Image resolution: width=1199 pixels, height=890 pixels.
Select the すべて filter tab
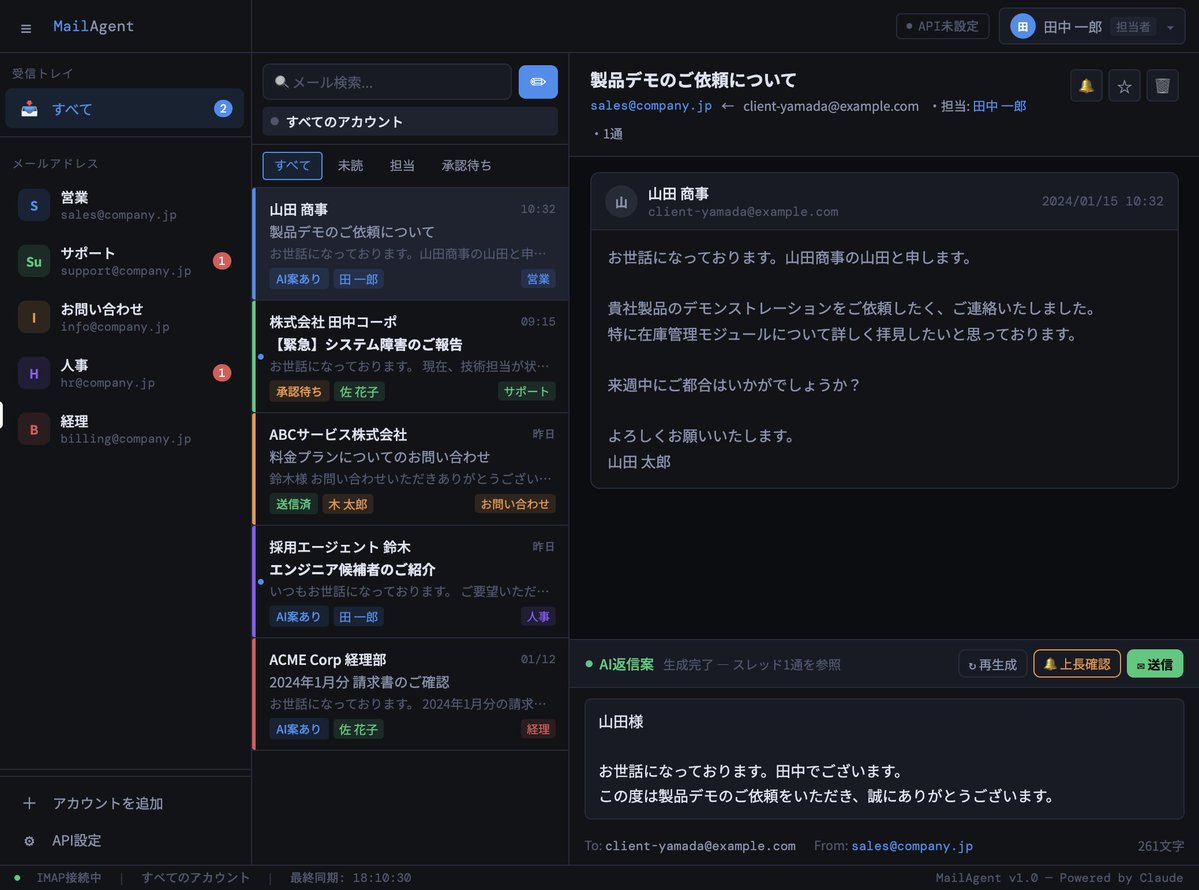(292, 165)
